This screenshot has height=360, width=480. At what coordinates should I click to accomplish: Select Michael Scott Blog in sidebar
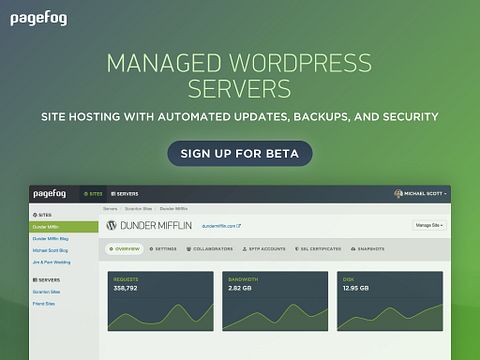pyautogui.click(x=50, y=250)
